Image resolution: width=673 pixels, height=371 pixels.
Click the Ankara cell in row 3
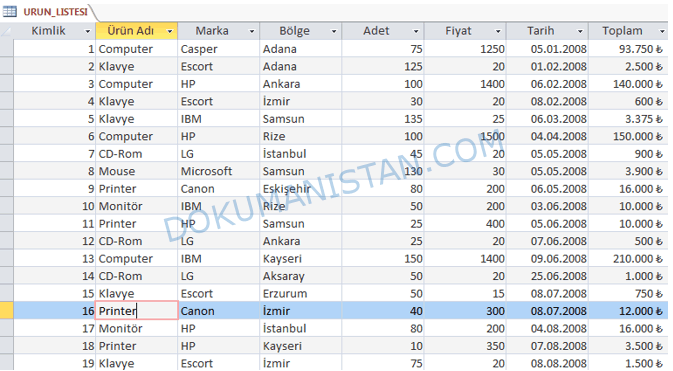tap(300, 84)
